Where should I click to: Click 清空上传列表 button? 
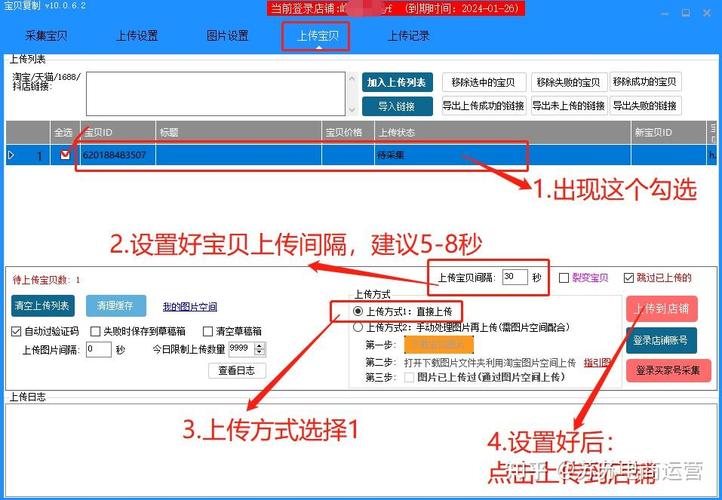click(x=42, y=306)
